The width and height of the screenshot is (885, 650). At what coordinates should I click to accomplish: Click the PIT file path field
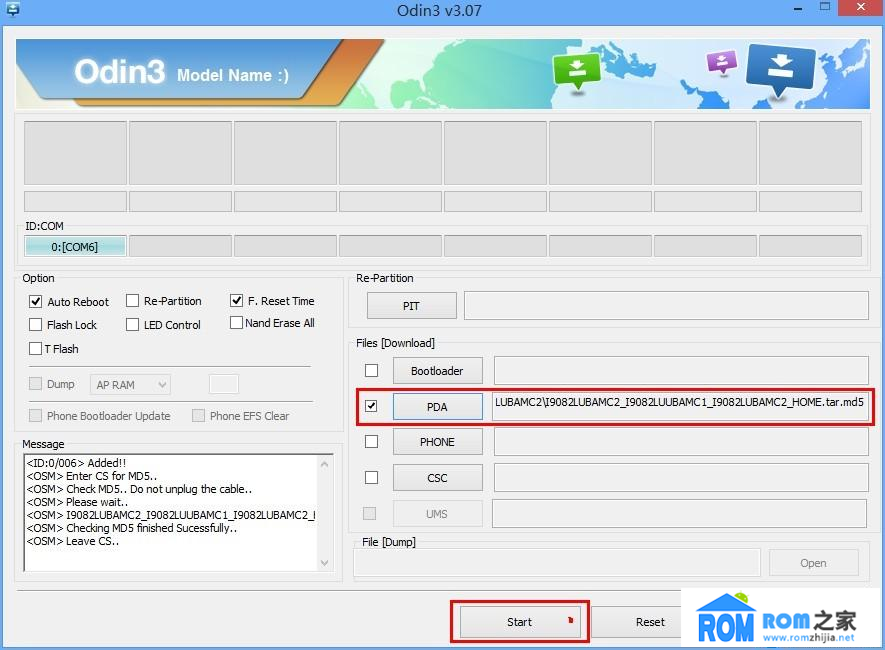click(666, 305)
